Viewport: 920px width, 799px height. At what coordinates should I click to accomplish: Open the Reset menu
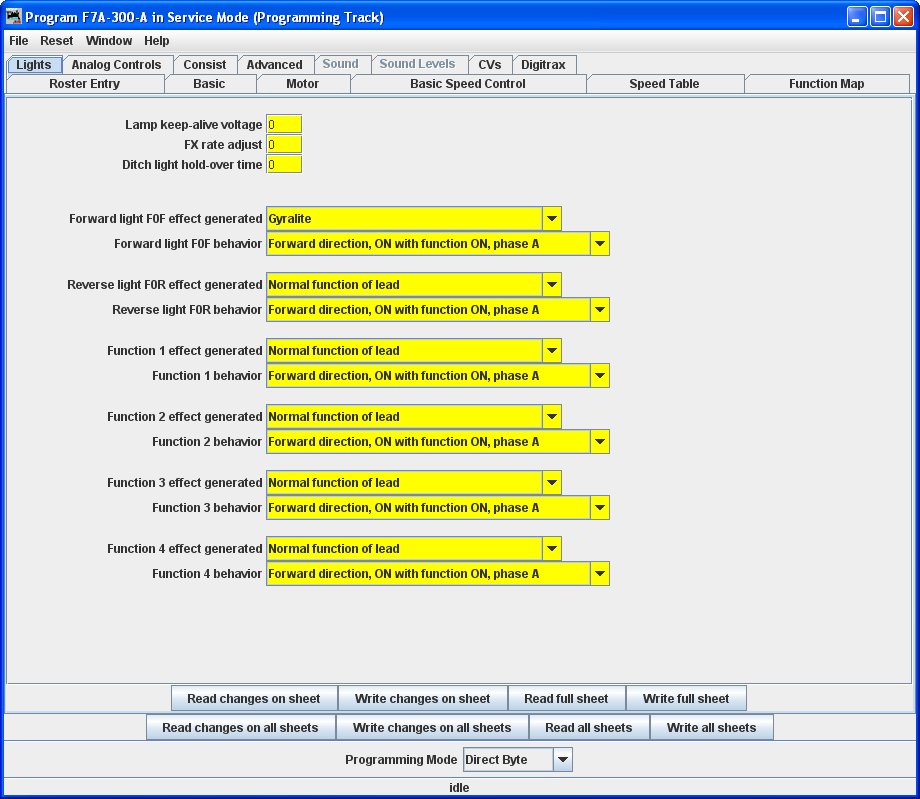click(x=57, y=41)
